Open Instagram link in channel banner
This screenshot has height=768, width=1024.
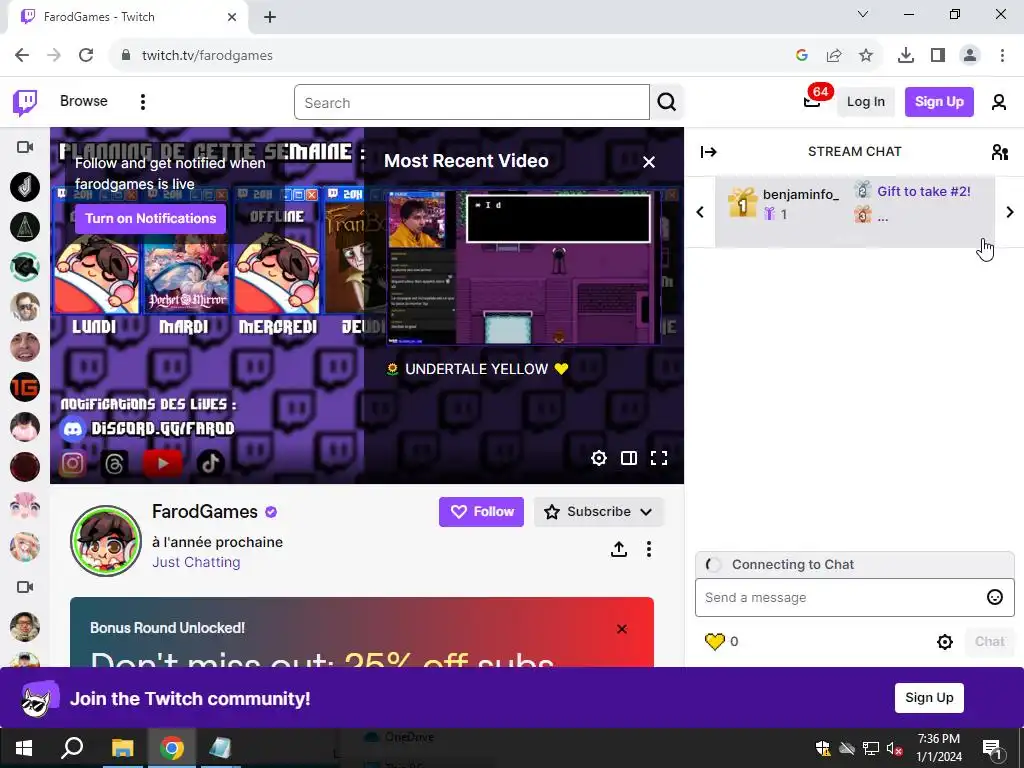pos(72,463)
